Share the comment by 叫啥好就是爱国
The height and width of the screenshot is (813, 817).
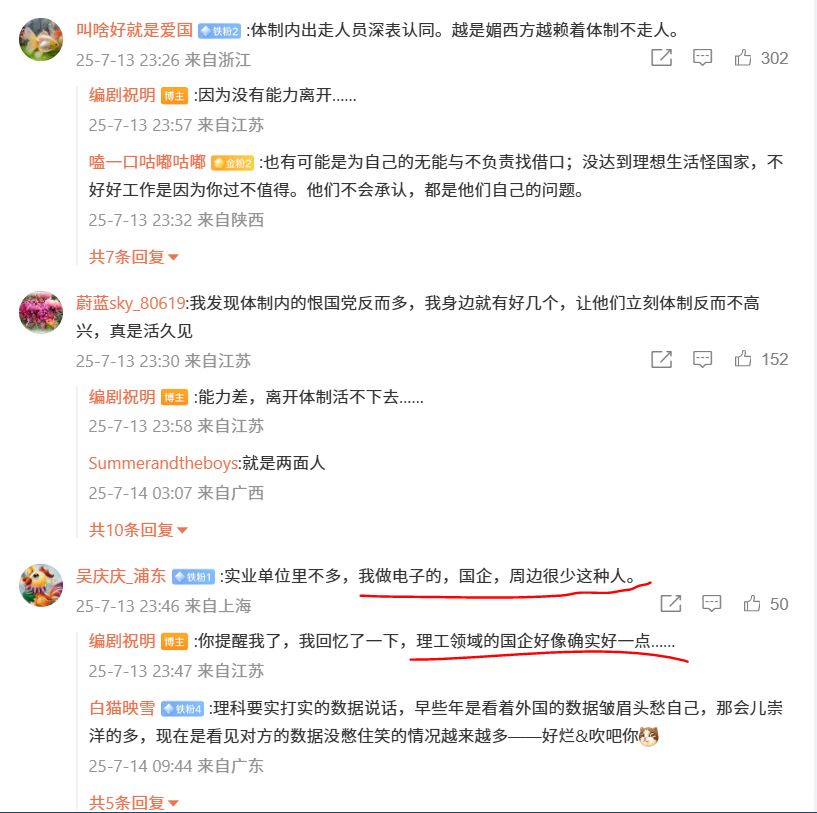(662, 57)
